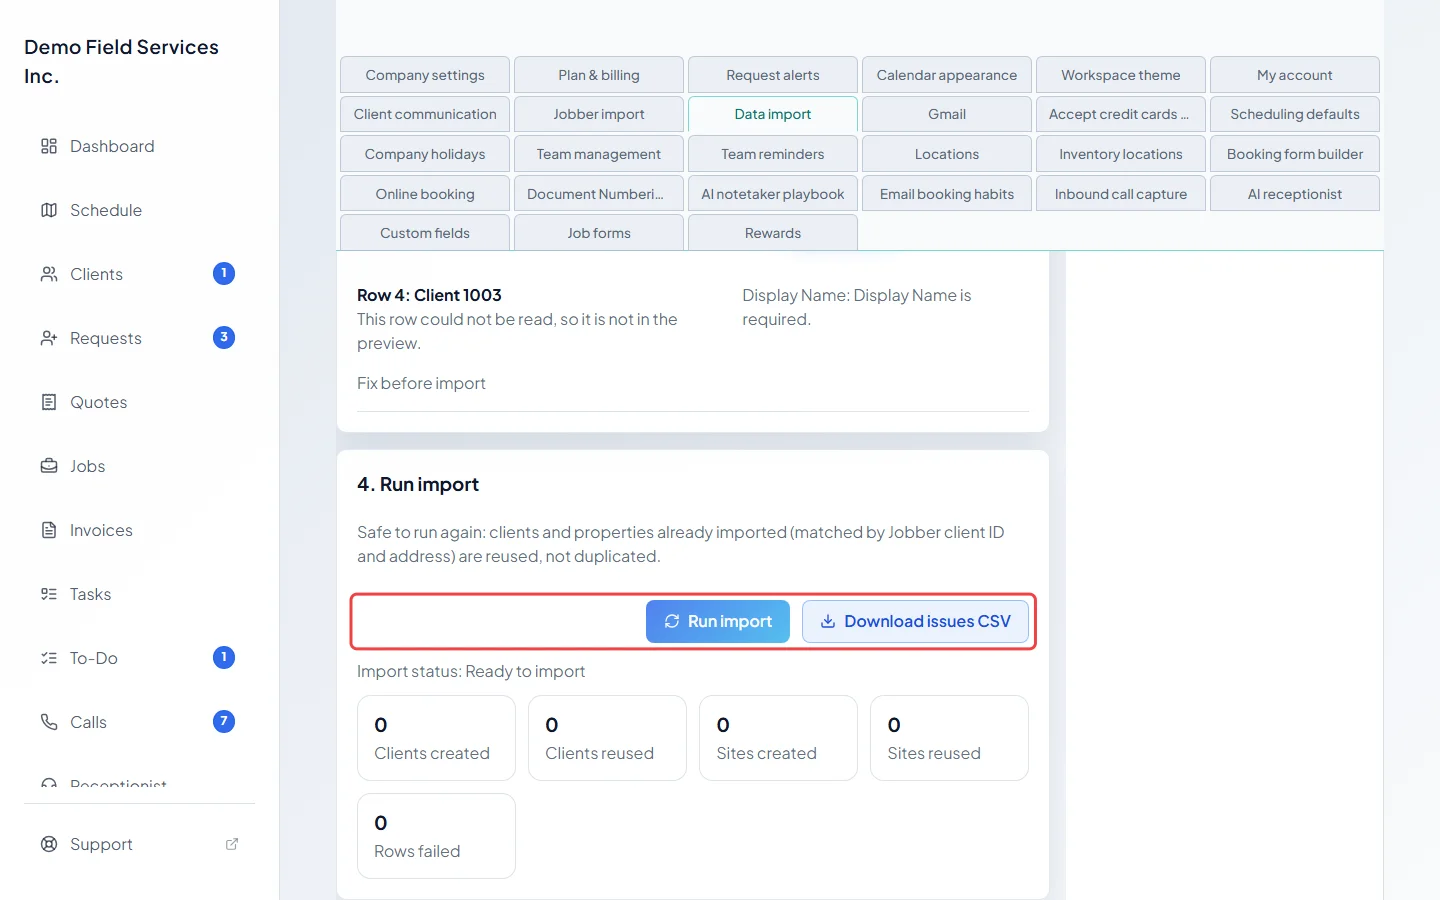
Task: Go to the Custom fields tab
Action: coord(425,233)
